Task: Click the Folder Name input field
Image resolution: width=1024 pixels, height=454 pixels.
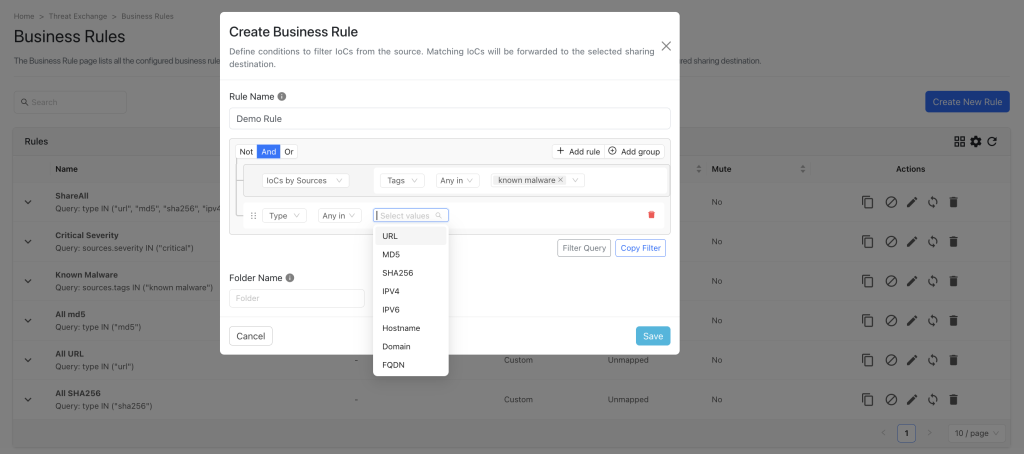Action: [x=296, y=299]
